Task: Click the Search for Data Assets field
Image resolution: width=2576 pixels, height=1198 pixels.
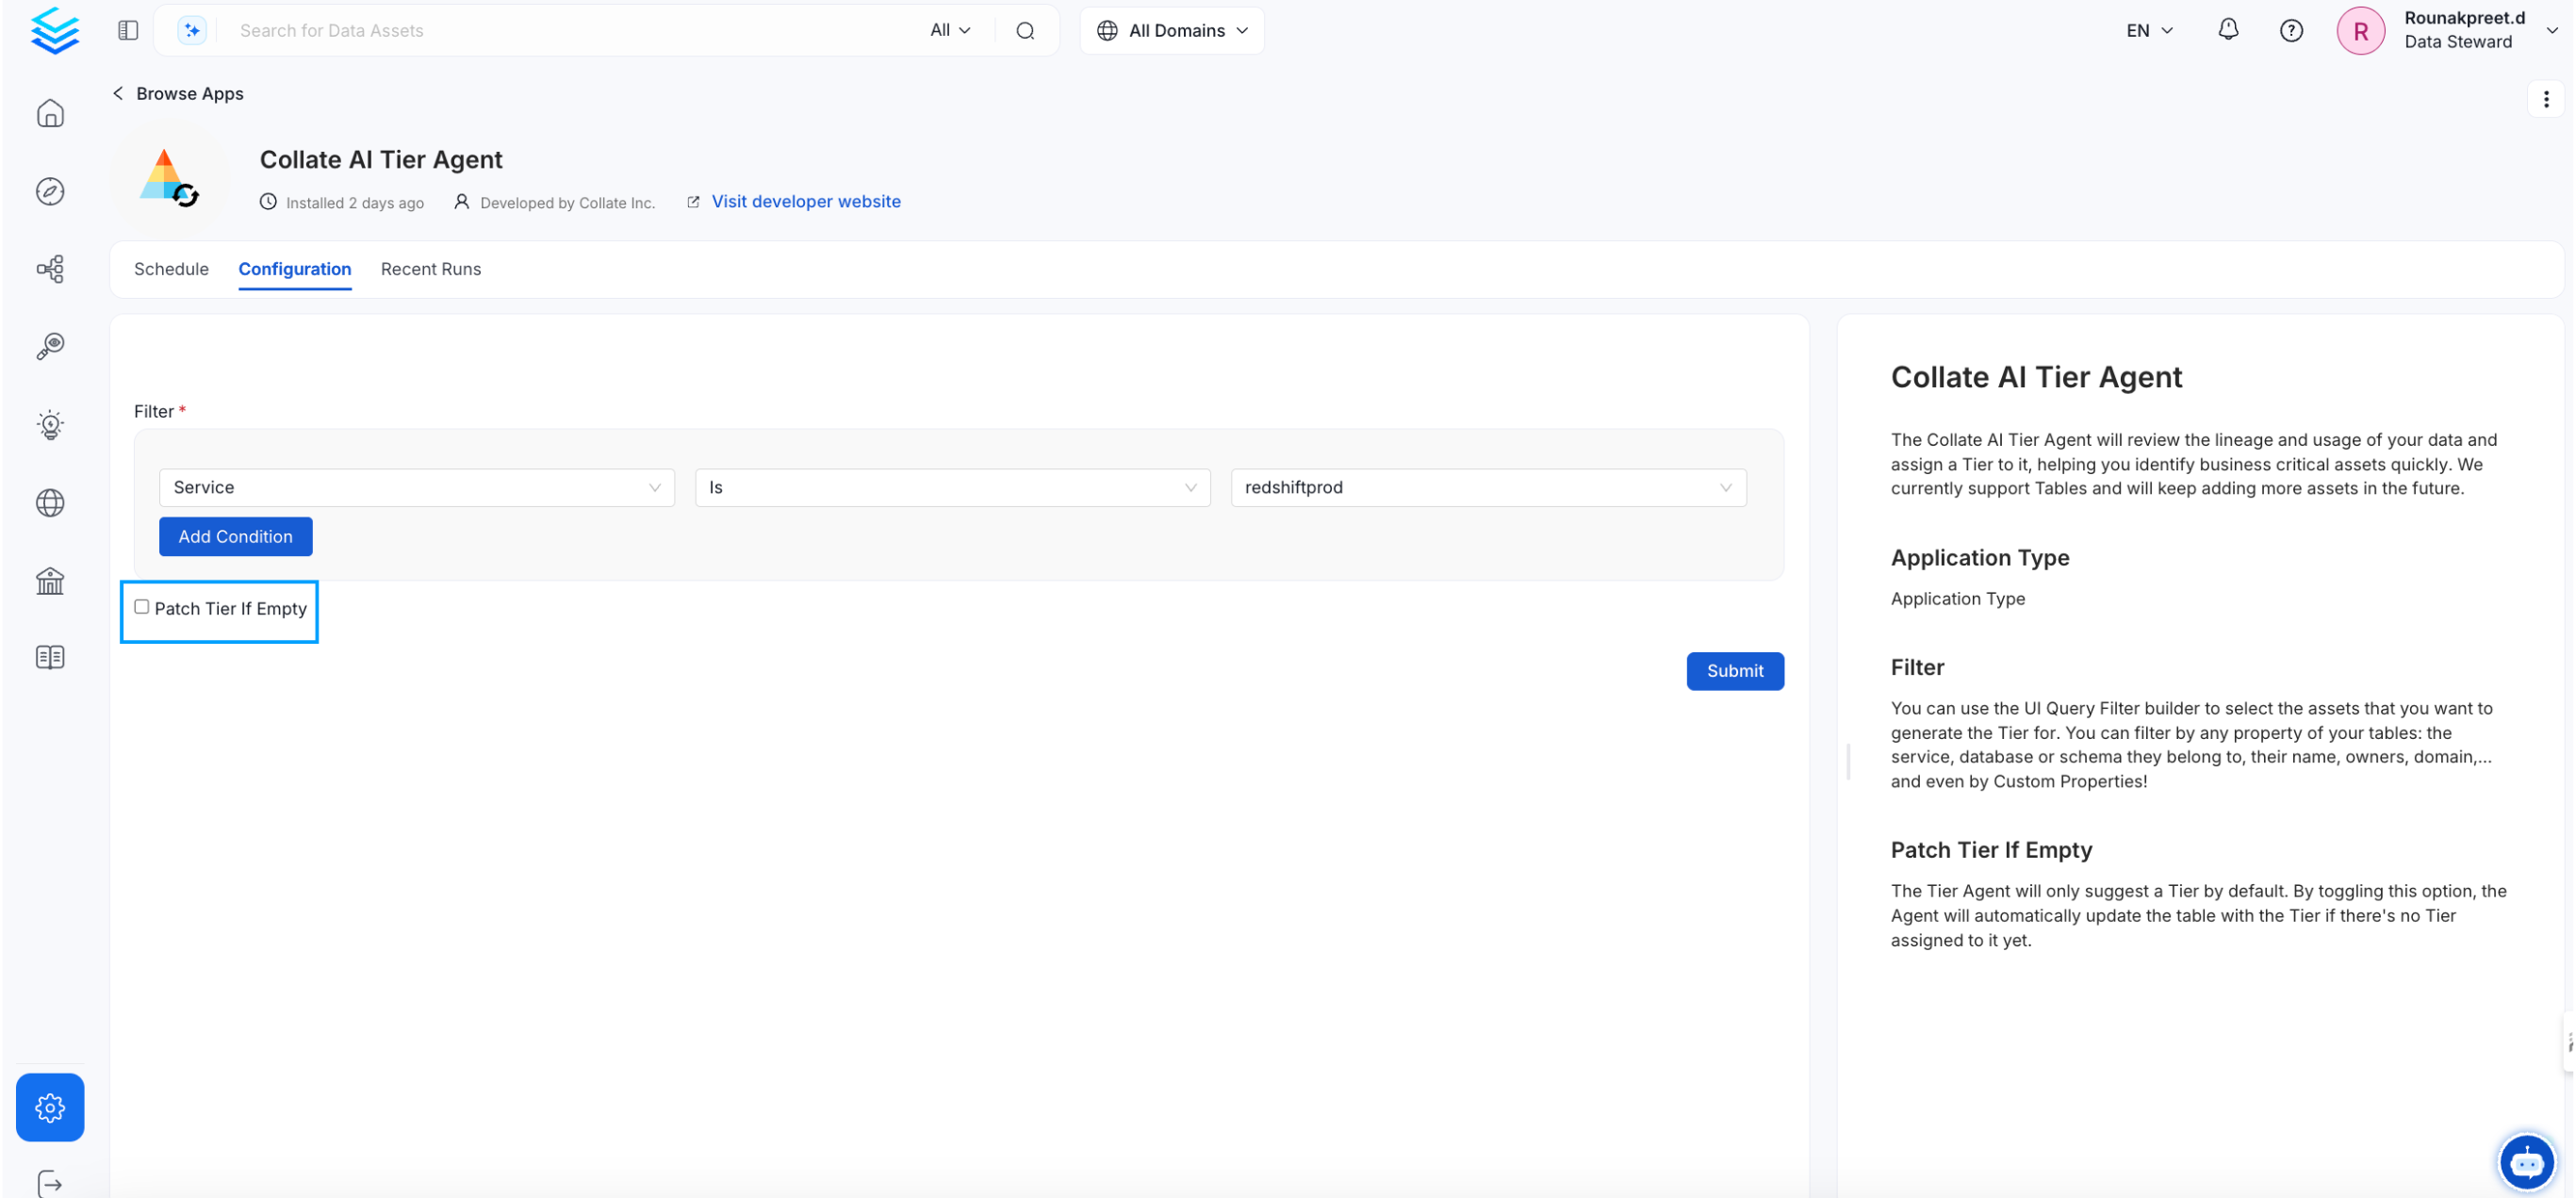Action: [570, 30]
